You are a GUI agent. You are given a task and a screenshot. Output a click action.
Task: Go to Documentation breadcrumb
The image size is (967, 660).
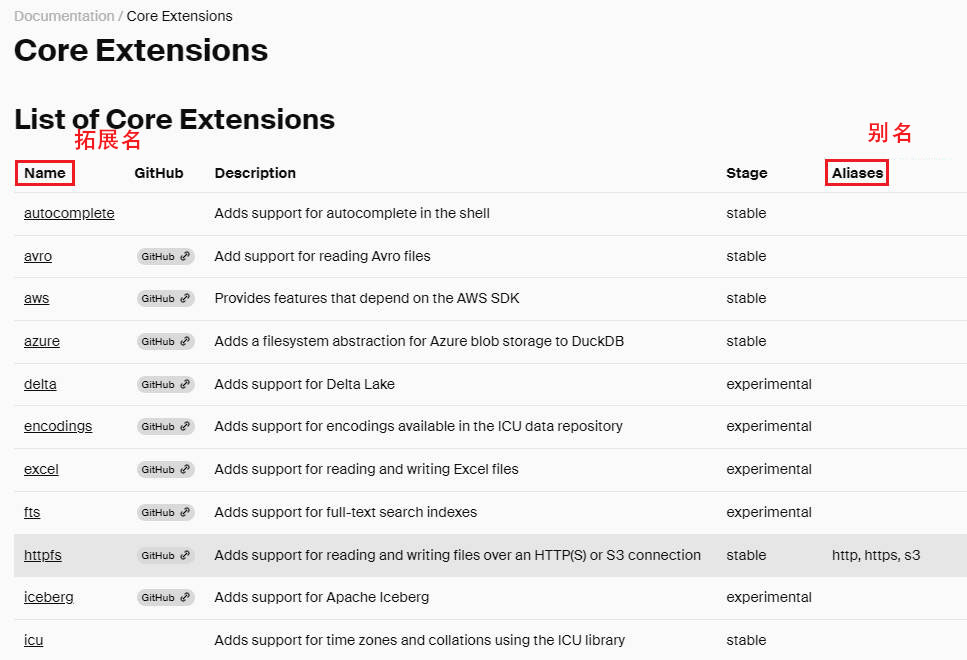coord(64,16)
